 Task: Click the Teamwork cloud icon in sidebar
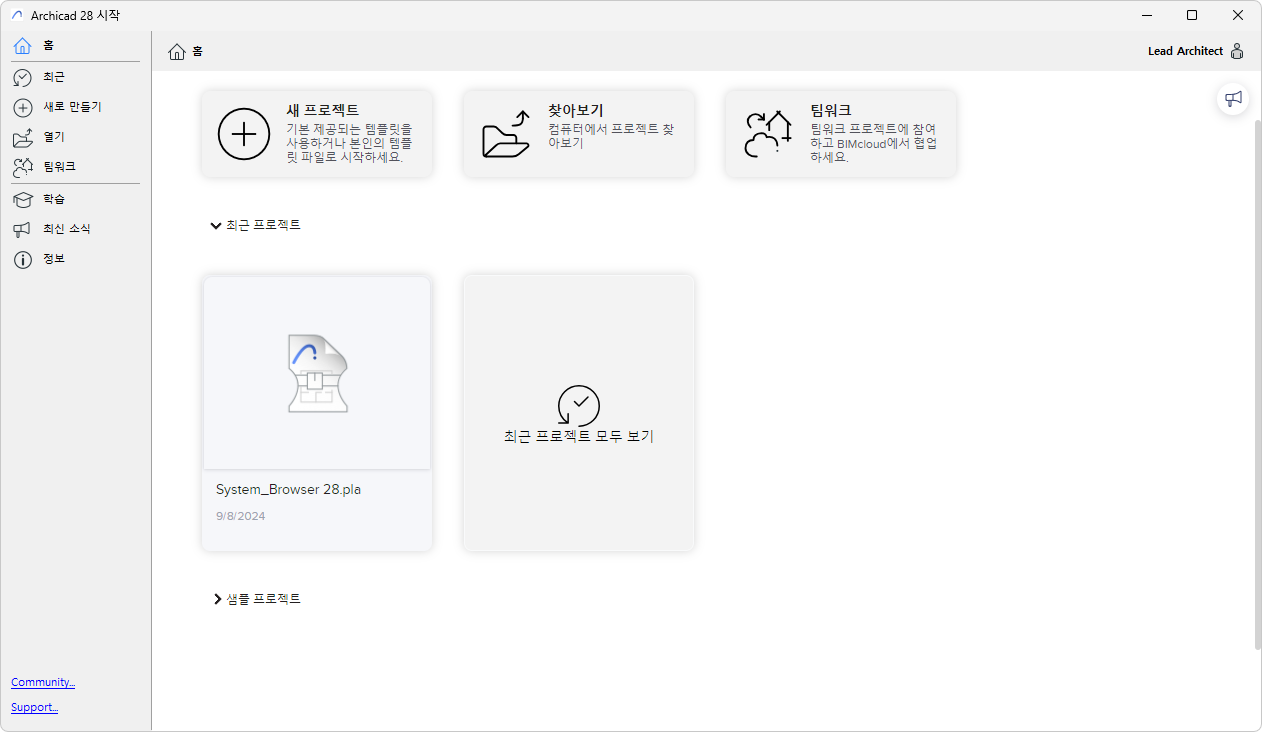tap(23, 167)
